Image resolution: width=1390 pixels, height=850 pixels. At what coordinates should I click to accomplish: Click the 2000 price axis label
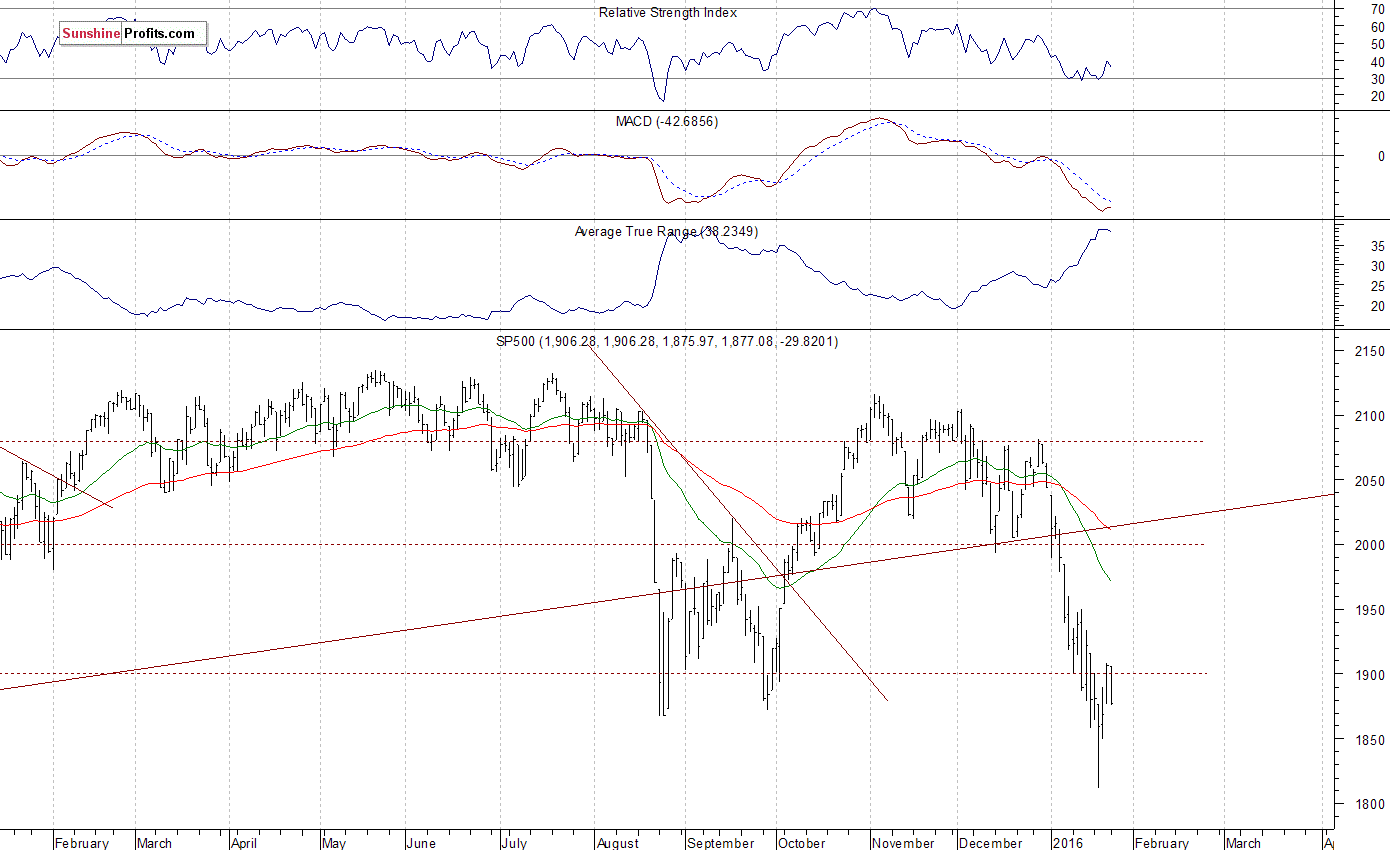coord(1370,545)
